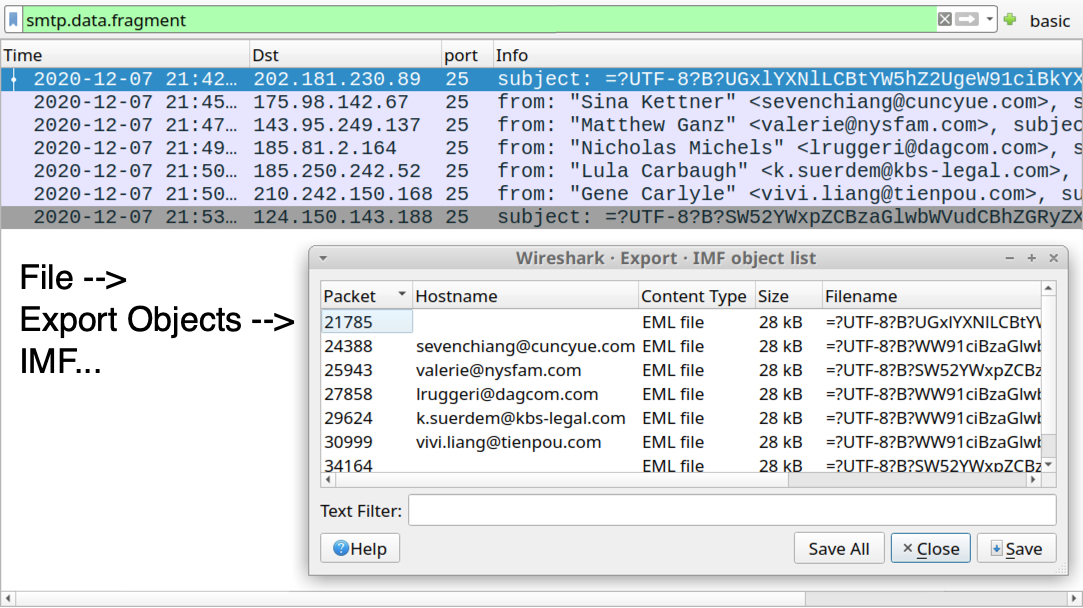
Task: Select packet row with Dst 143.95.249.137
Action: (x=542, y=125)
